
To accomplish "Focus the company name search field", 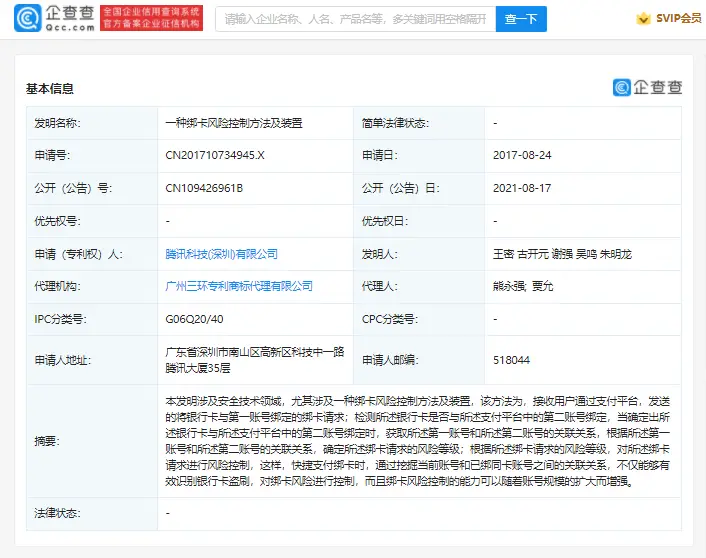I will tap(355, 19).
